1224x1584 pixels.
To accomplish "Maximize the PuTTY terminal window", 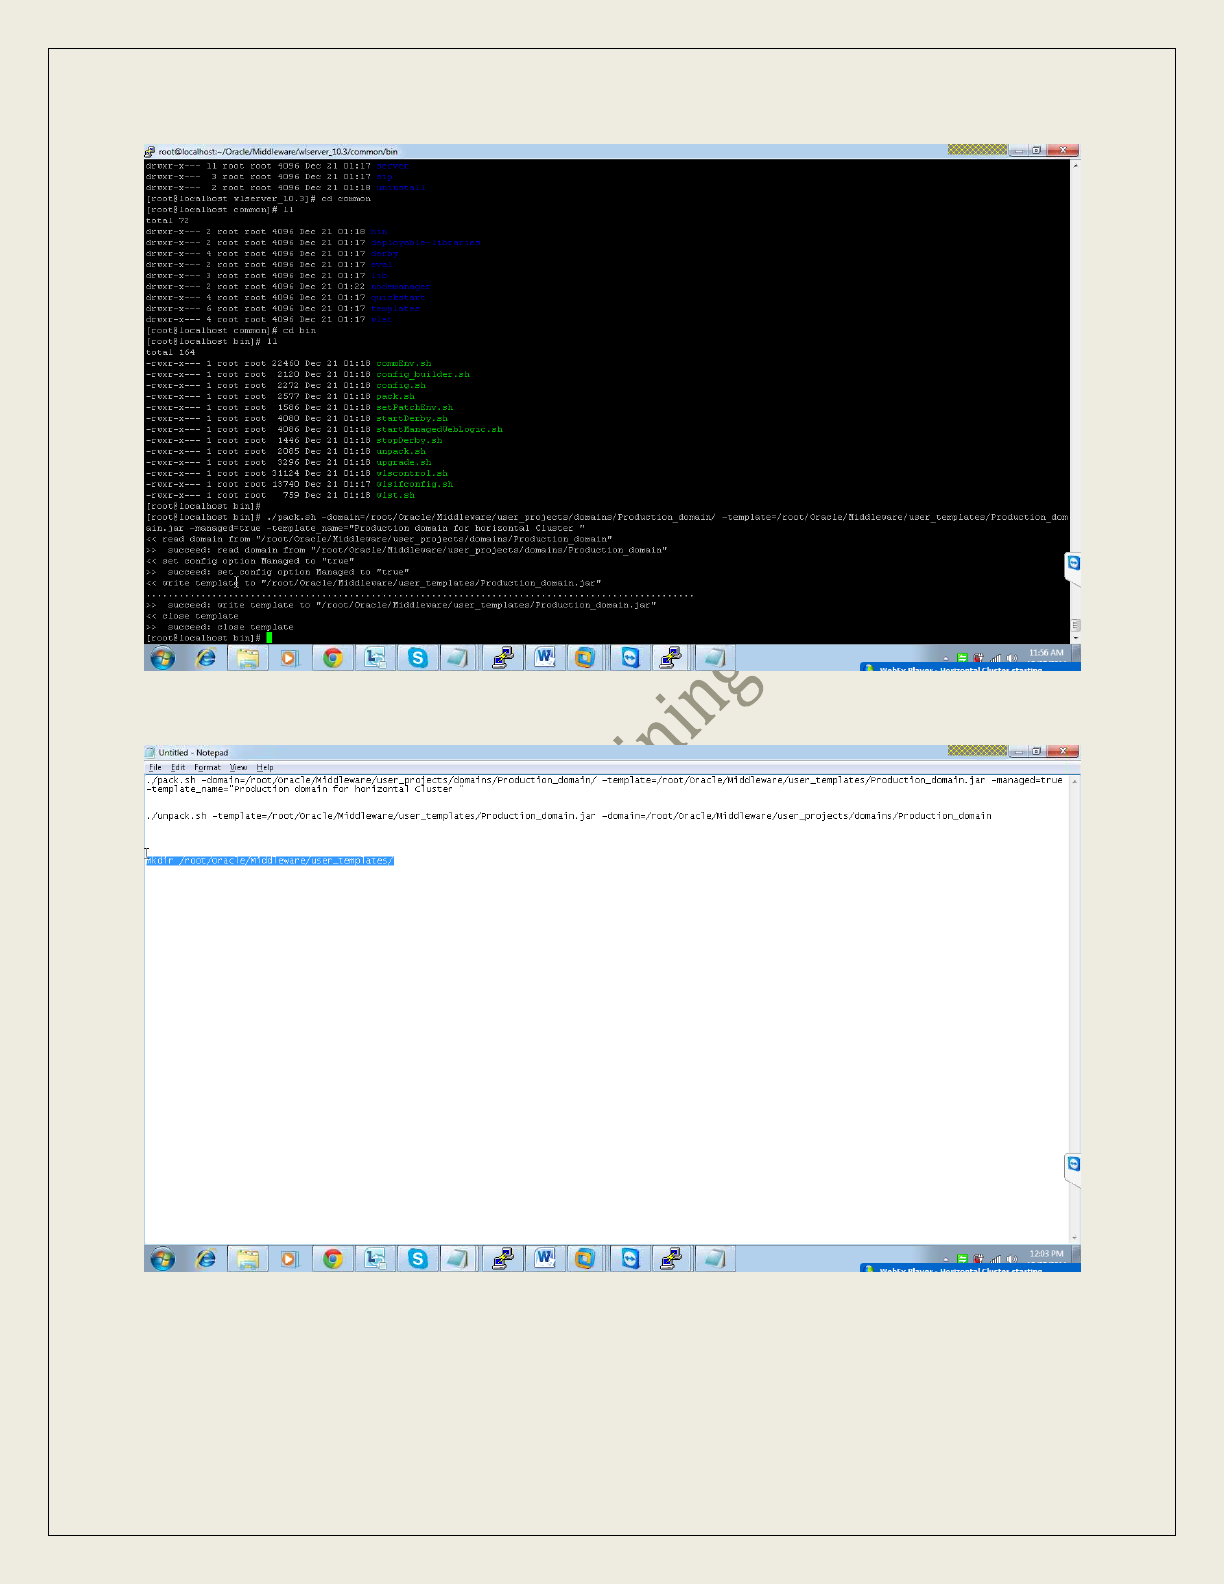I will tap(1037, 150).
